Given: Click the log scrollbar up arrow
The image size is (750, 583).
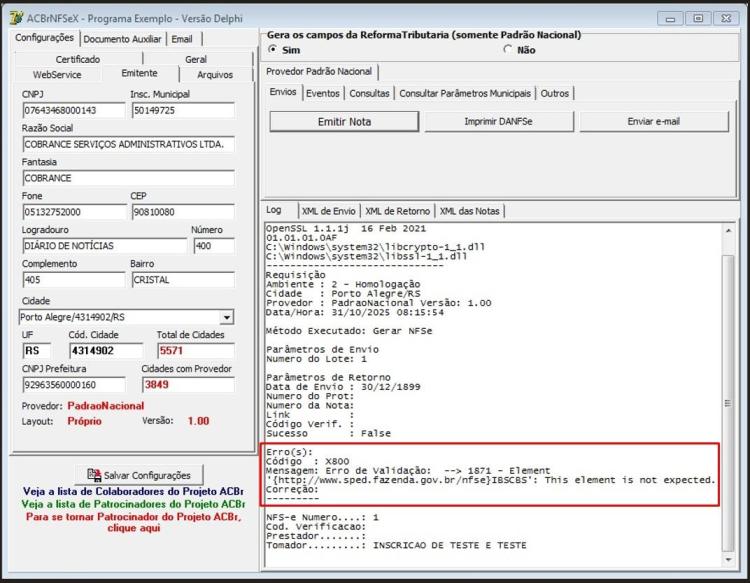Looking at the screenshot, I should pos(728,231).
